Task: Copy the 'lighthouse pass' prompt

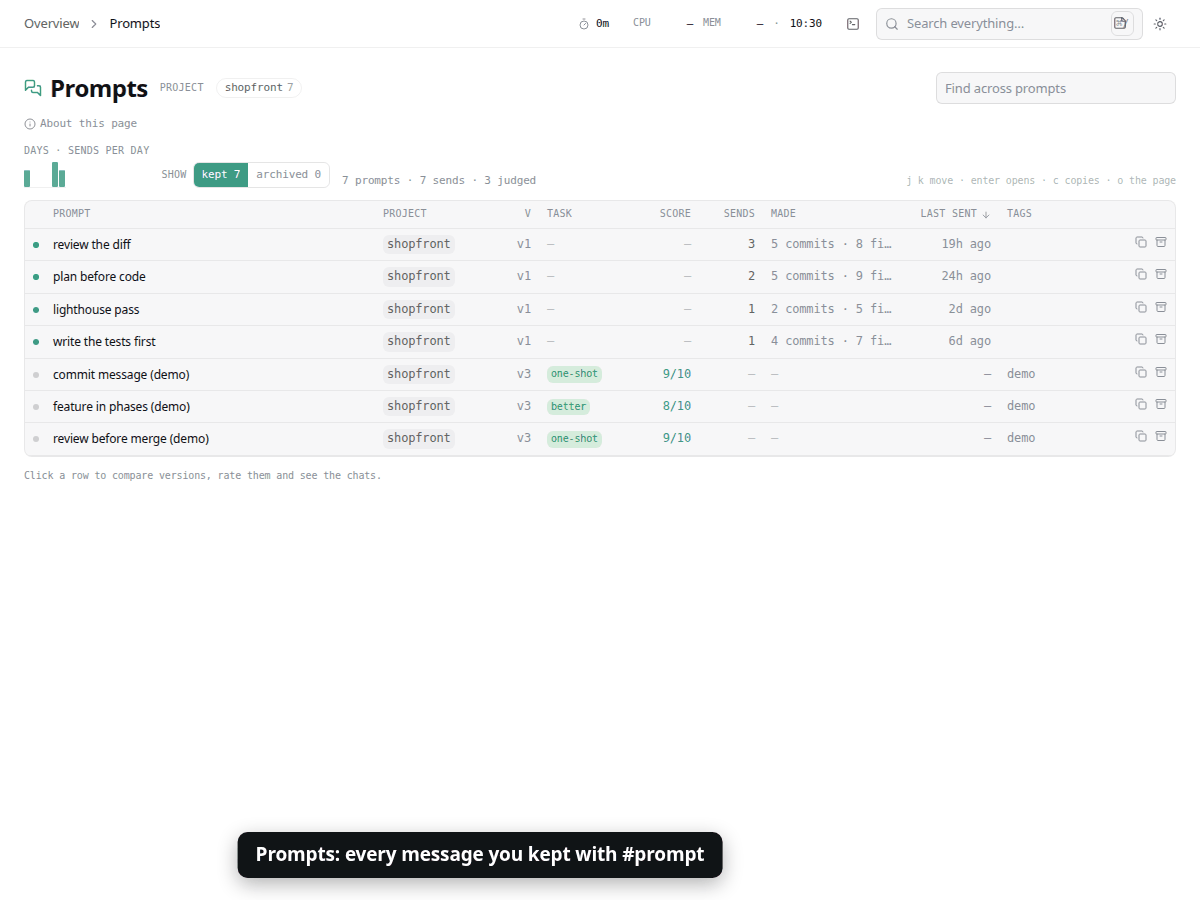Action: [1141, 307]
